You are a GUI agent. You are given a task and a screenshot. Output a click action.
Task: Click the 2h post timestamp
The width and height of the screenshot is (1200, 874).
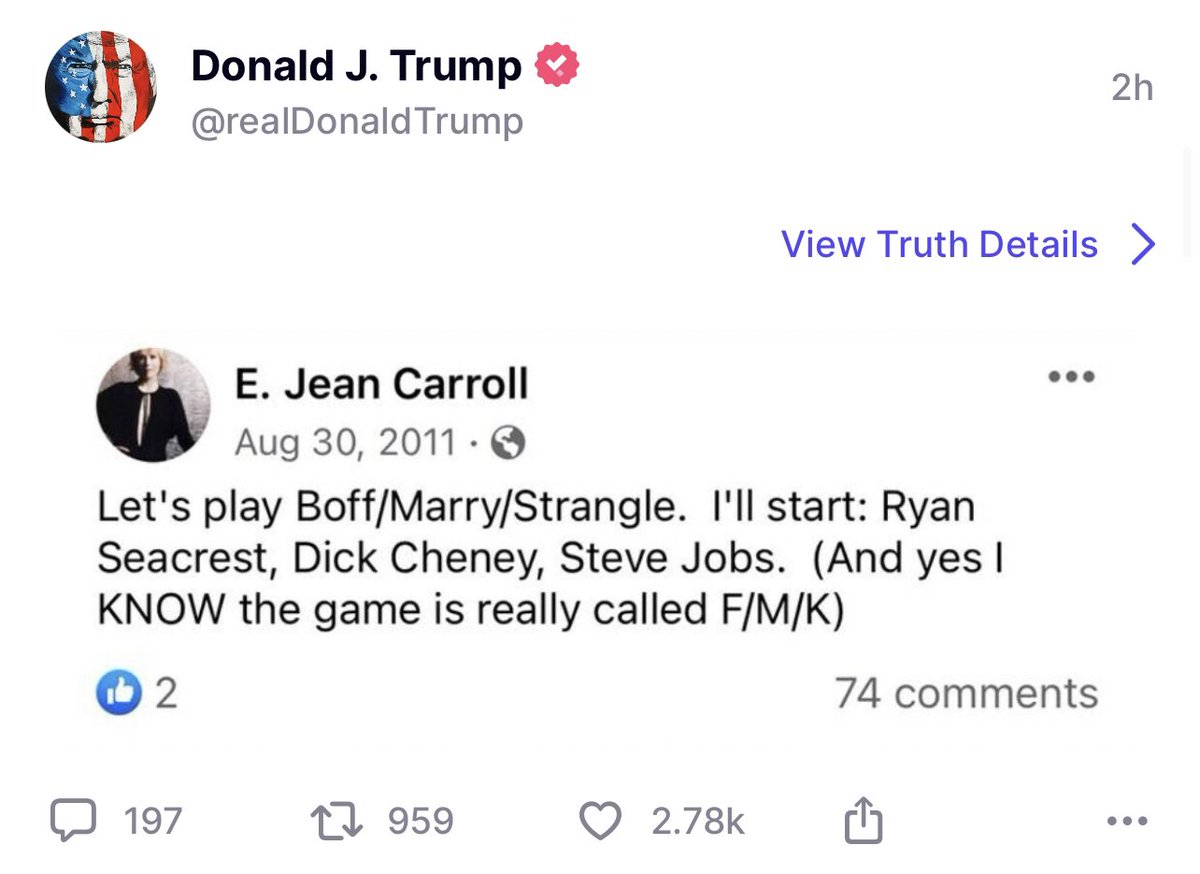1132,89
